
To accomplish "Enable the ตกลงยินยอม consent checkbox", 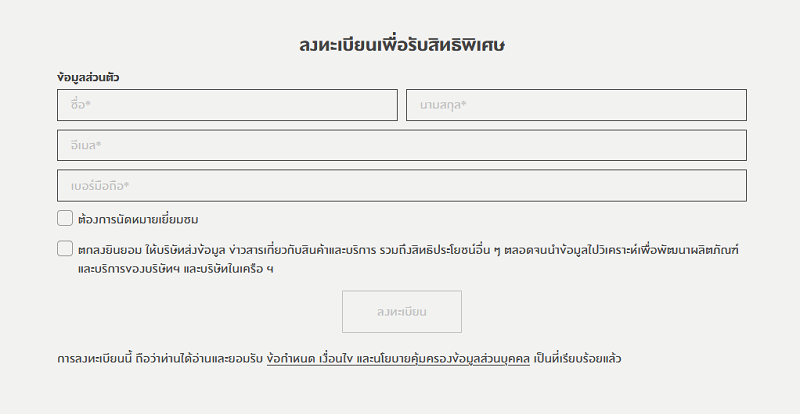I will pos(65,249).
